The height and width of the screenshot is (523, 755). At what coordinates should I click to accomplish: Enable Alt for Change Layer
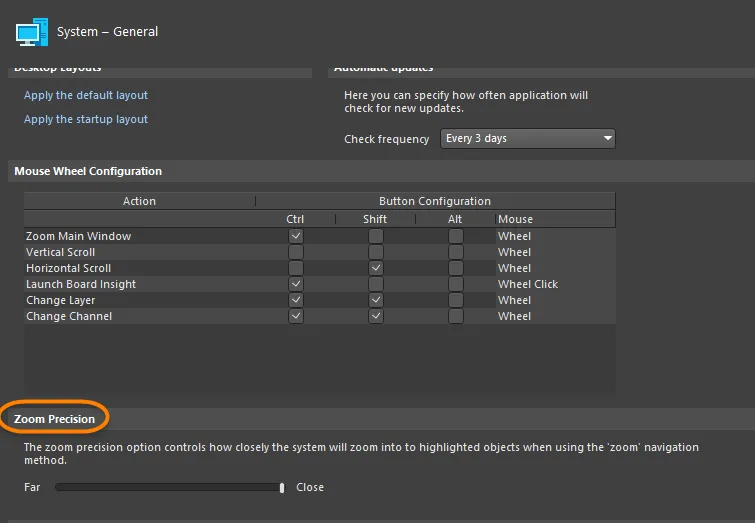[455, 300]
